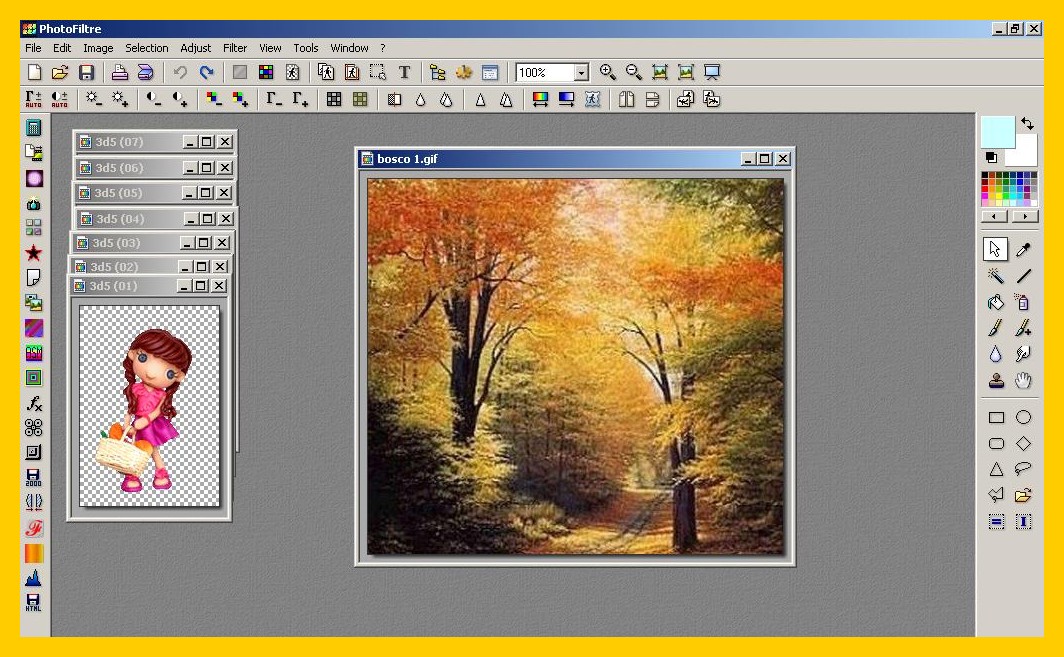The width and height of the screenshot is (1064, 657).
Task: Select the Magic Wand tool
Action: click(x=996, y=276)
